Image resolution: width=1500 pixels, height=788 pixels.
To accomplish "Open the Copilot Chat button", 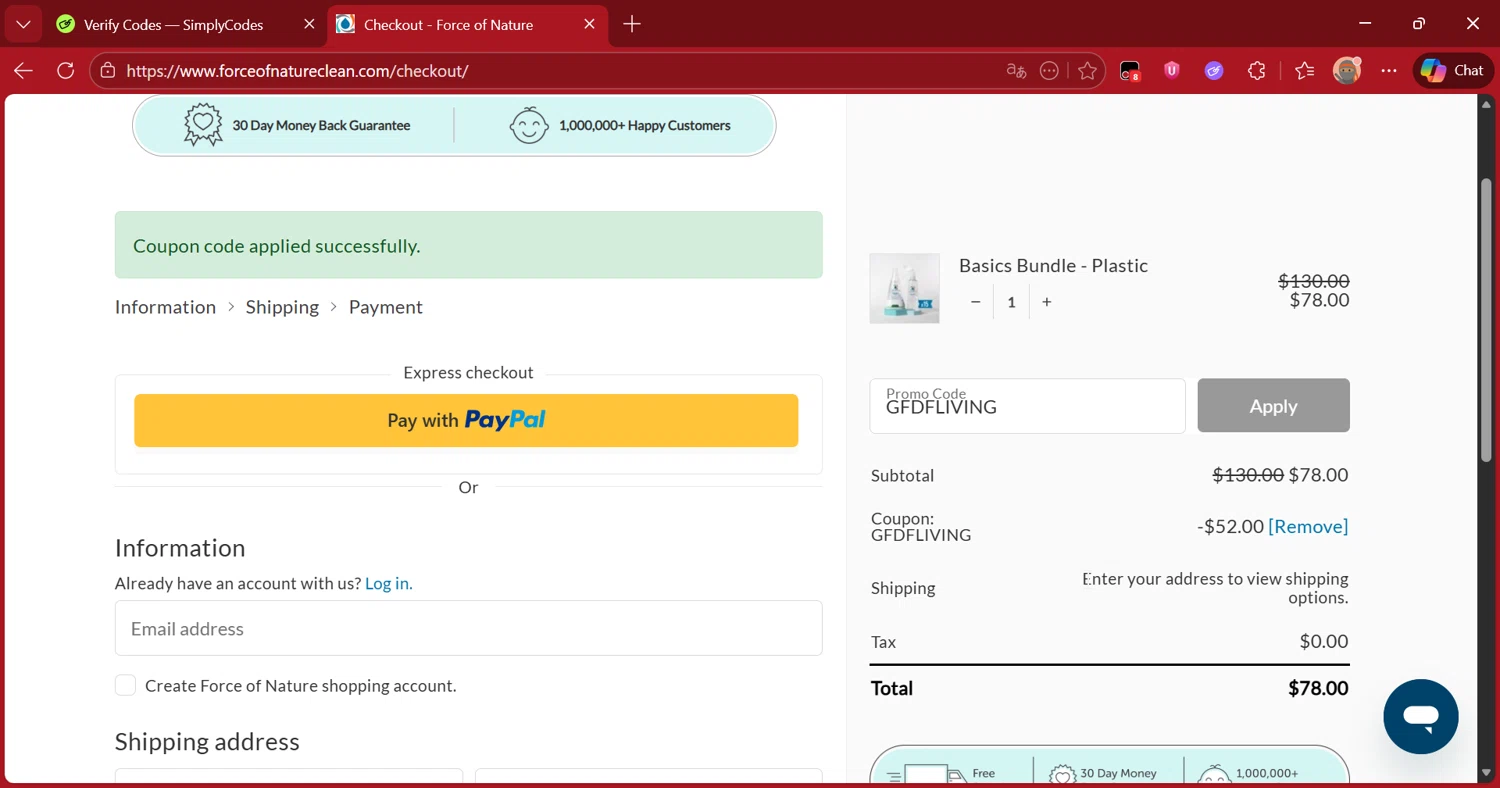I will point(1453,71).
